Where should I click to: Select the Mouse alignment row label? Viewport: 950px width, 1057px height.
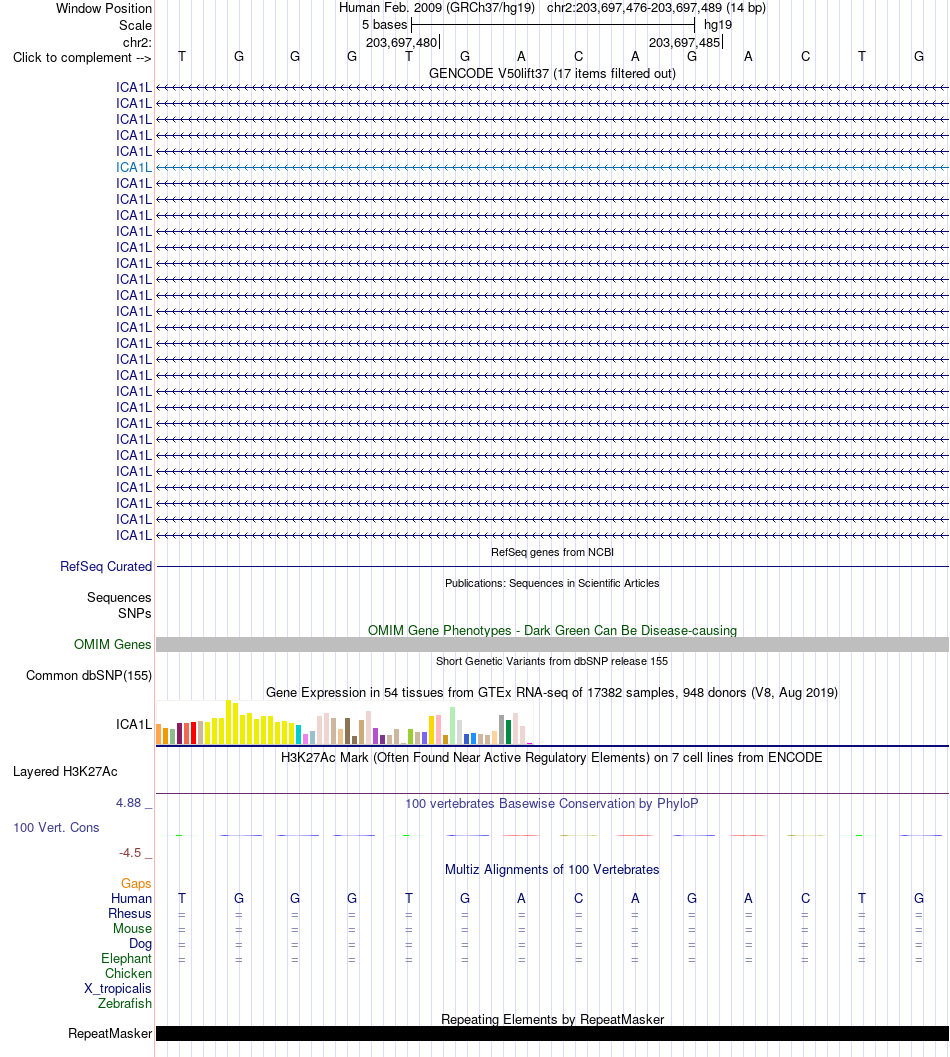(x=132, y=929)
